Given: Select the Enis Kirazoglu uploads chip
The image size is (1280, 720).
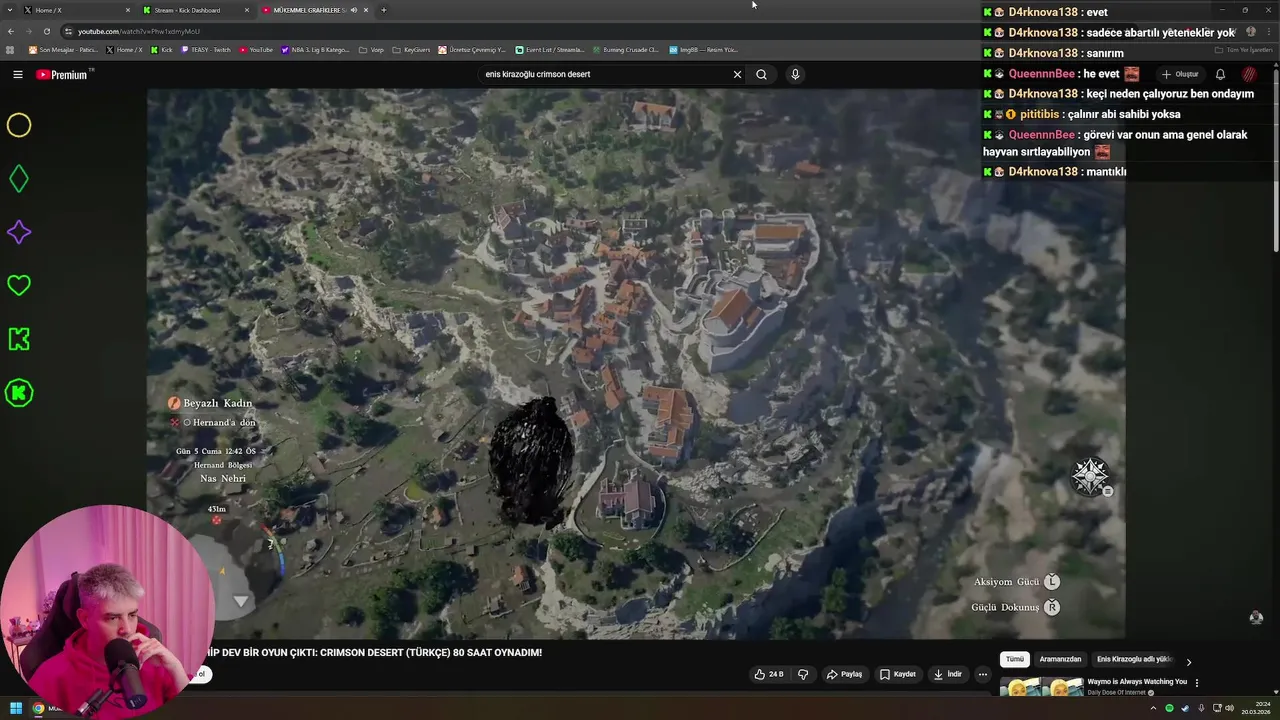Looking at the screenshot, I should [1134, 659].
